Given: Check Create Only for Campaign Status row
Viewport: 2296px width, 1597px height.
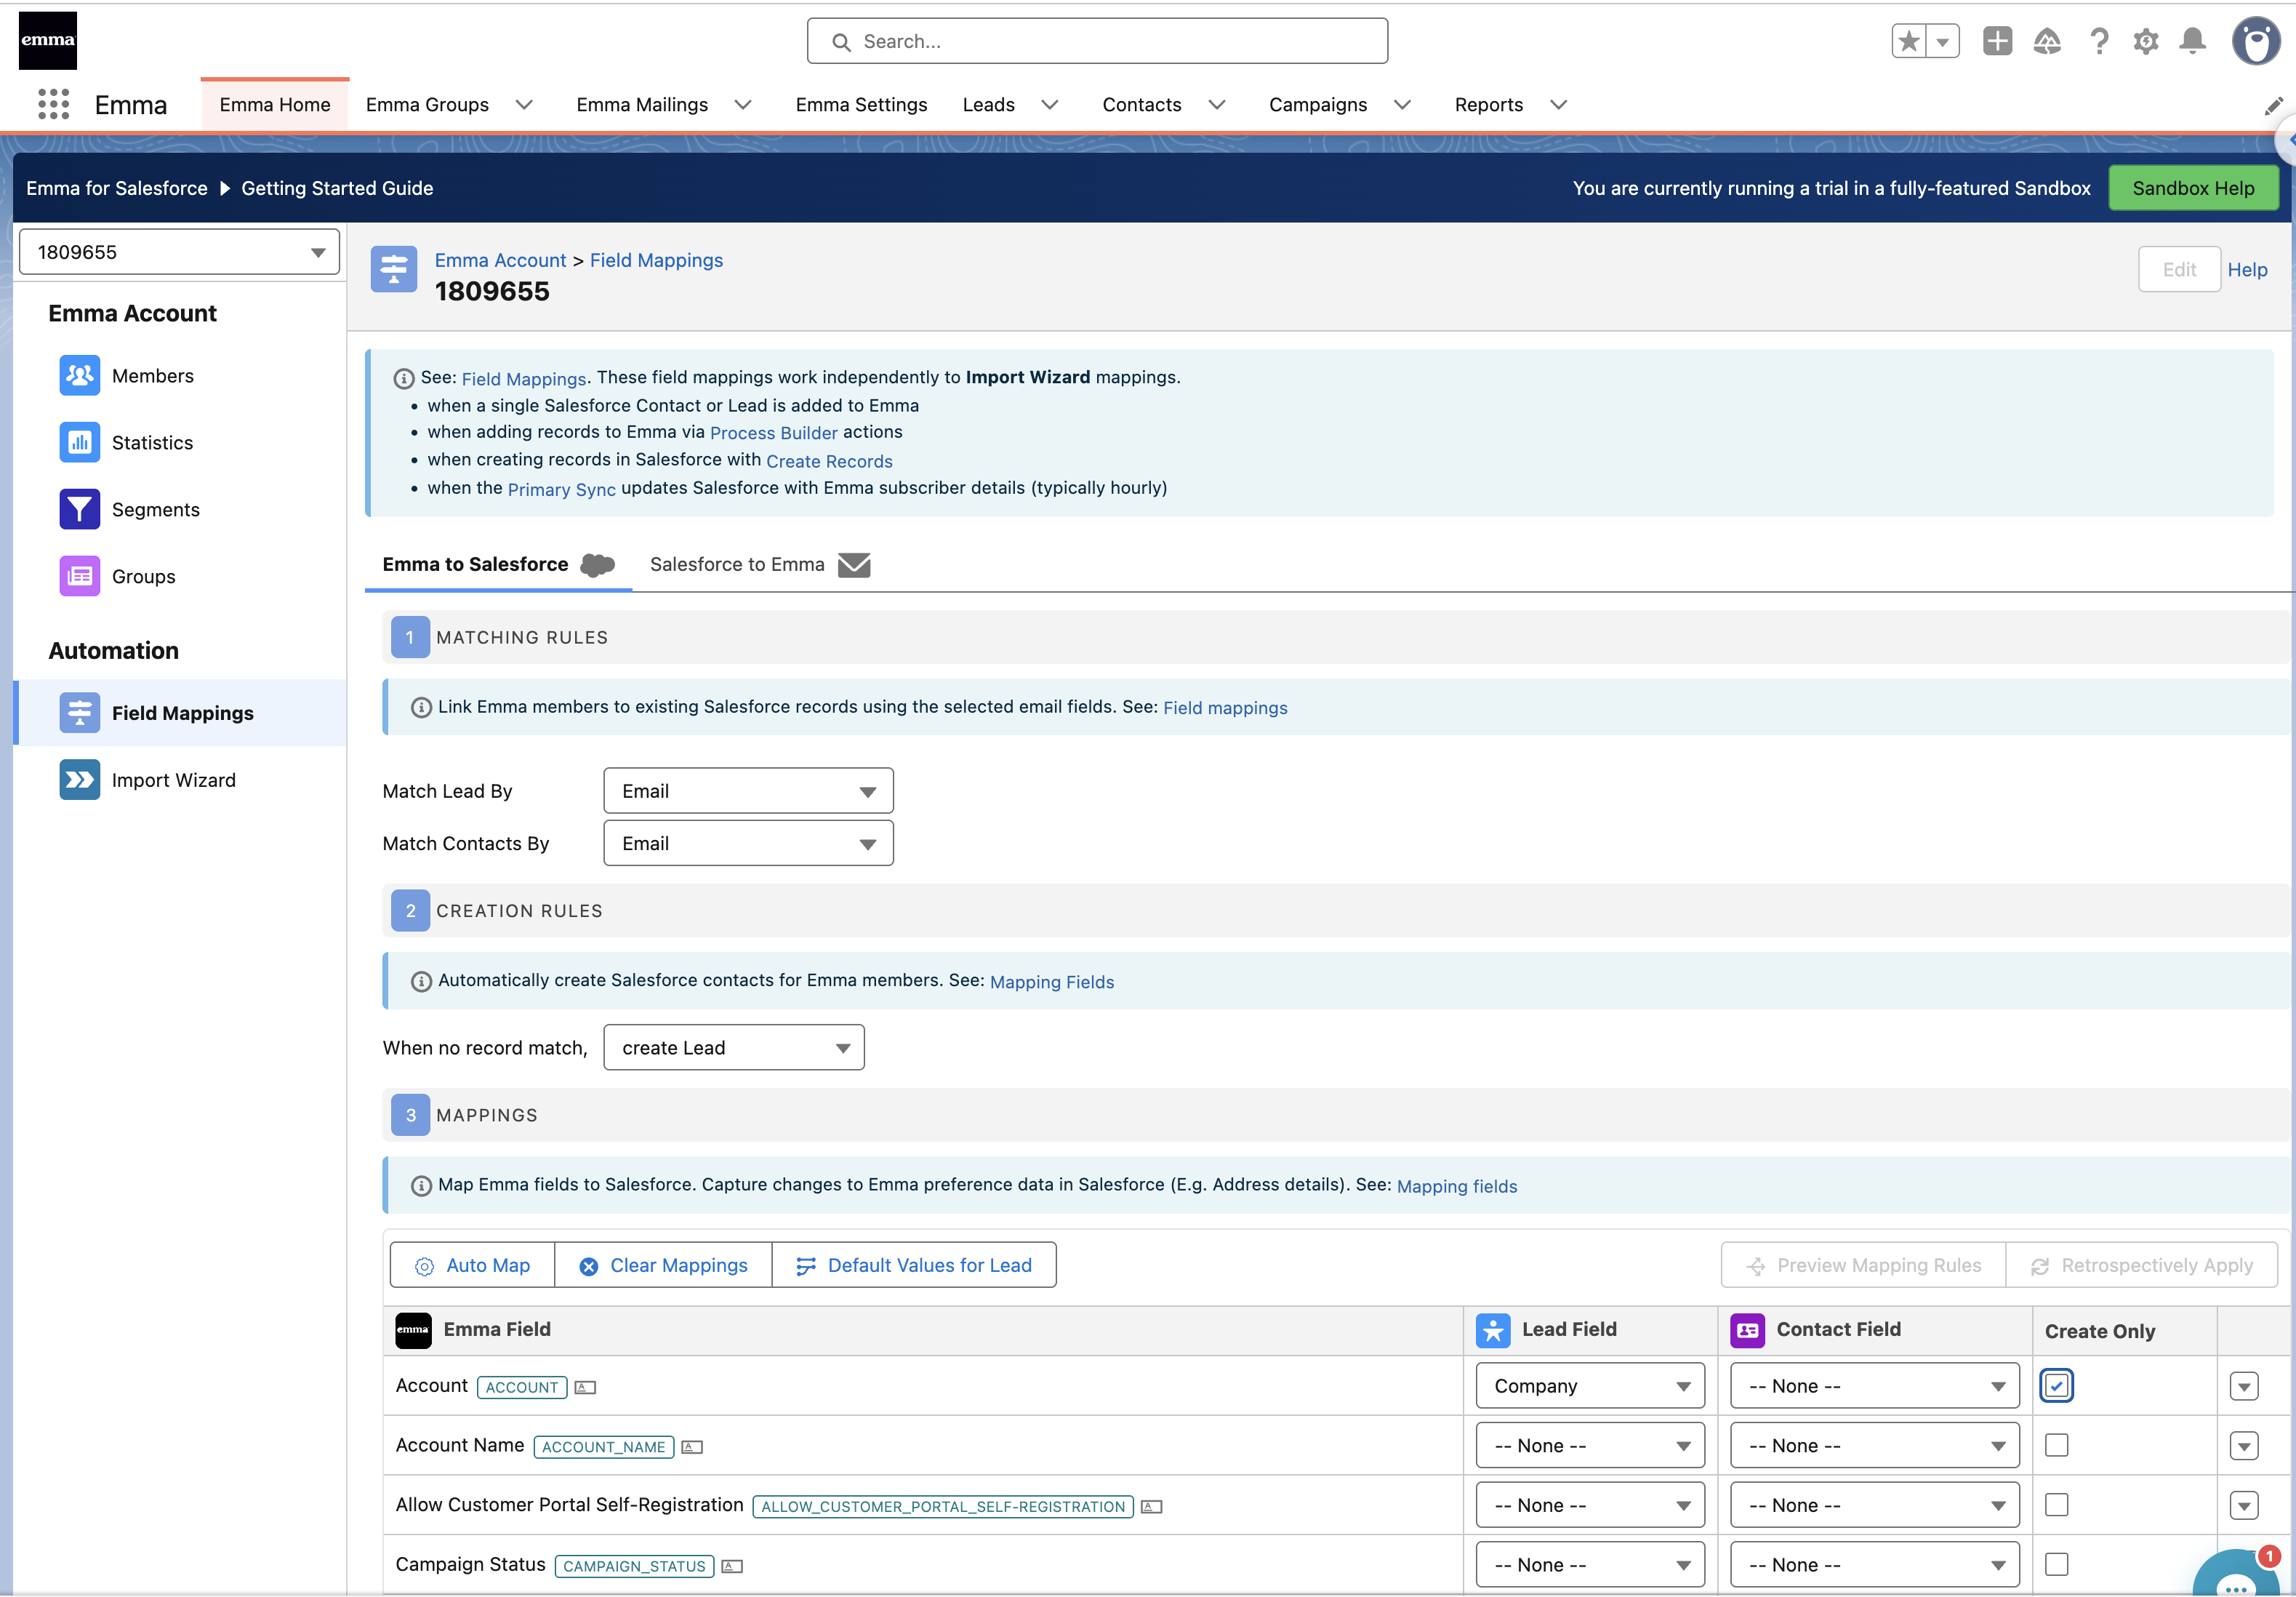Looking at the screenshot, I should pyautogui.click(x=2056, y=1564).
